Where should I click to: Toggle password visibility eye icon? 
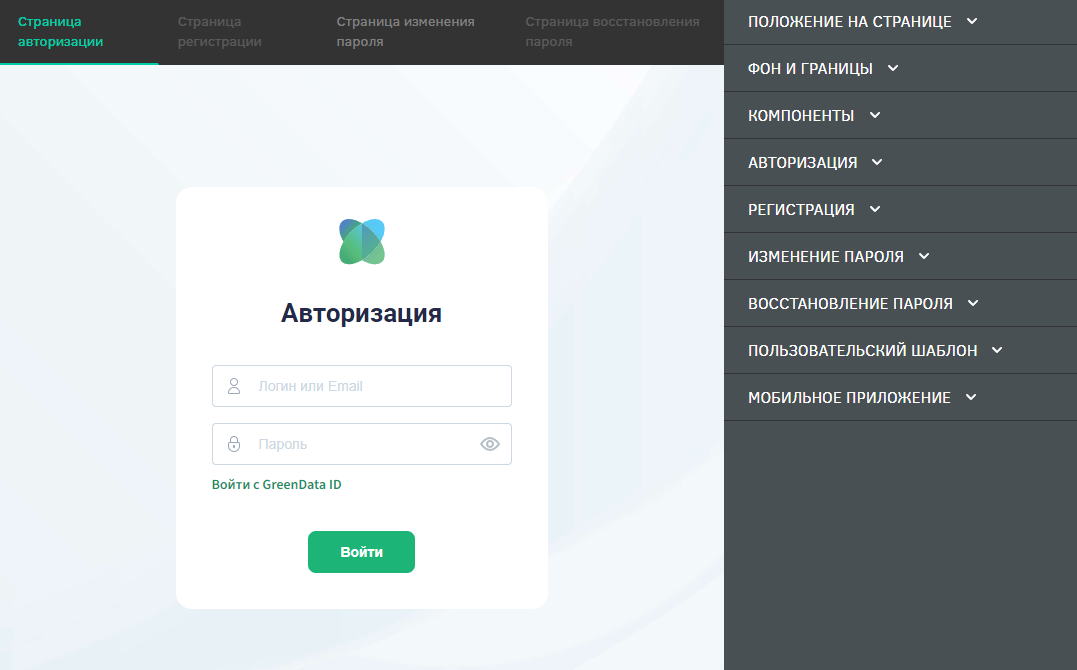[489, 444]
